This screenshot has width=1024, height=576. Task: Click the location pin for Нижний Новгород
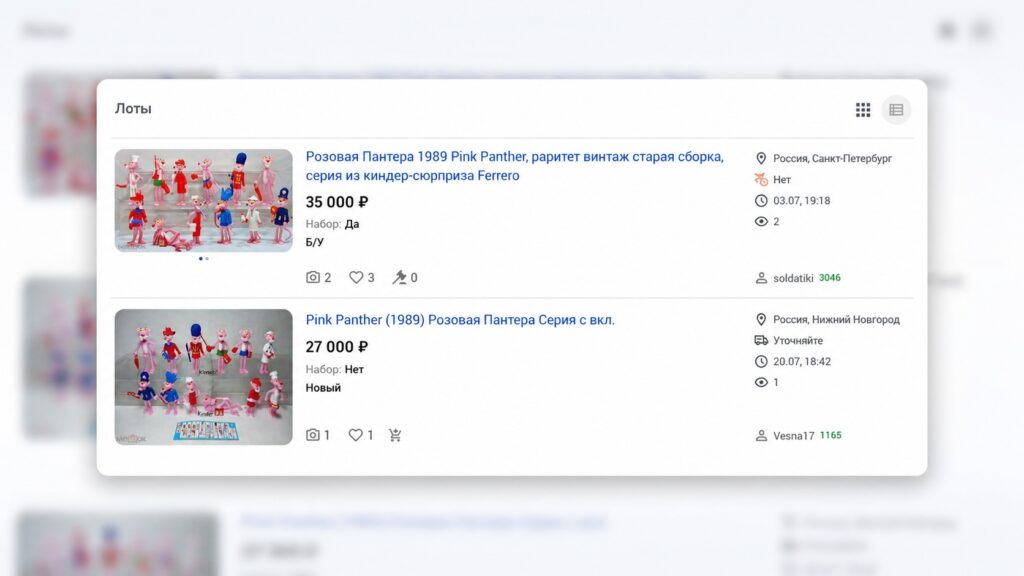point(761,319)
